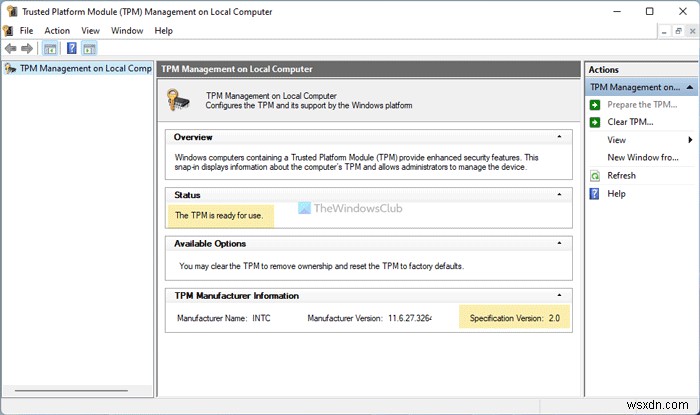Open the View menu

(90, 31)
